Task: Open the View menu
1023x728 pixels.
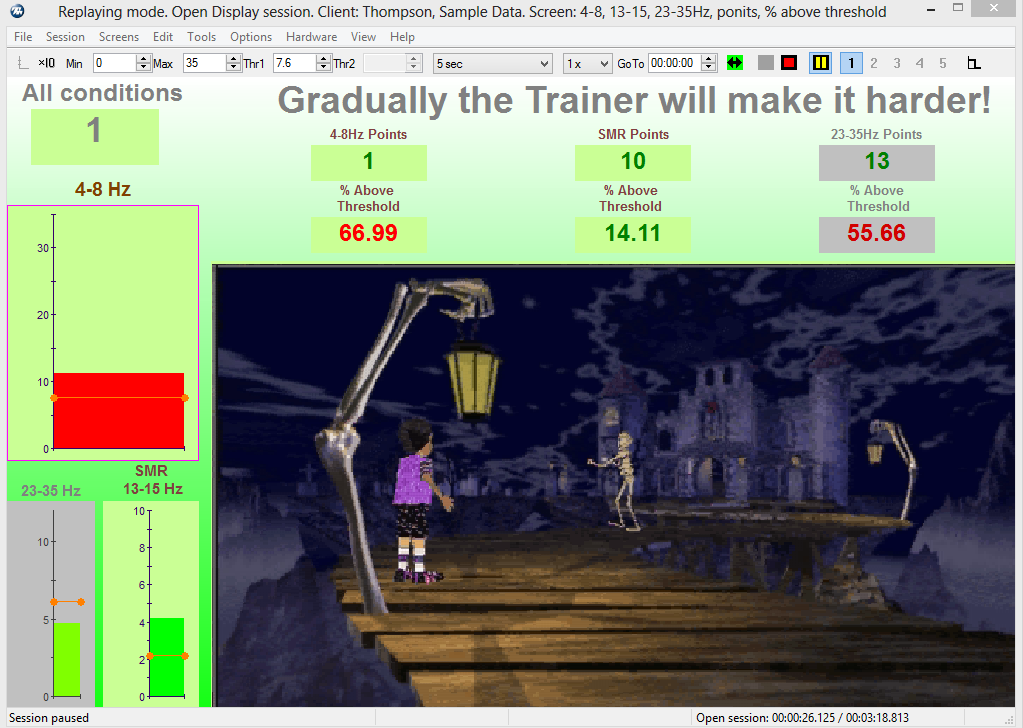Action: click(x=363, y=37)
